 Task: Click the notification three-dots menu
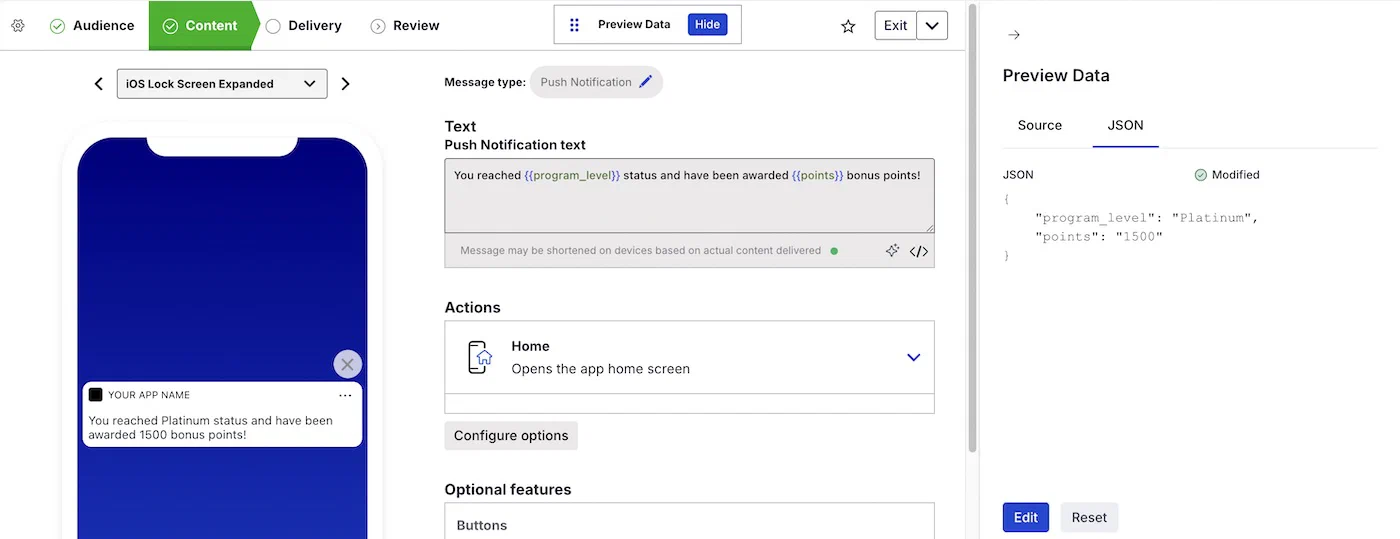coord(345,395)
